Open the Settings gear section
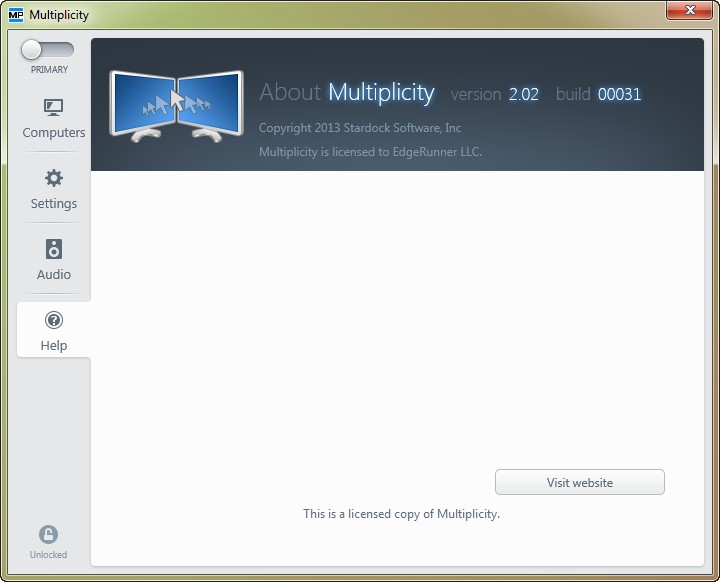The height and width of the screenshot is (582, 720). pos(54,189)
